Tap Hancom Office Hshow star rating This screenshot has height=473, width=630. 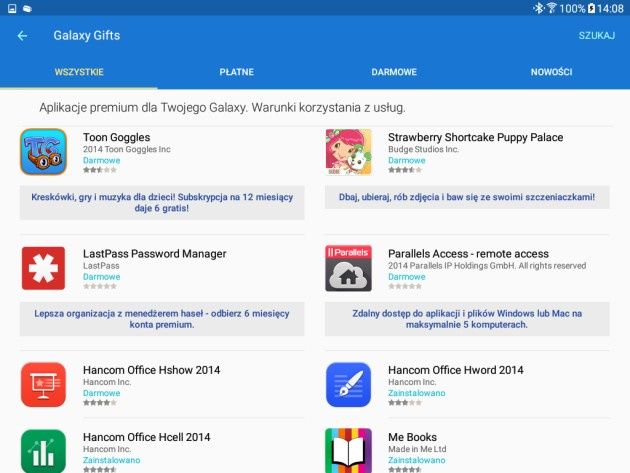click(100, 403)
